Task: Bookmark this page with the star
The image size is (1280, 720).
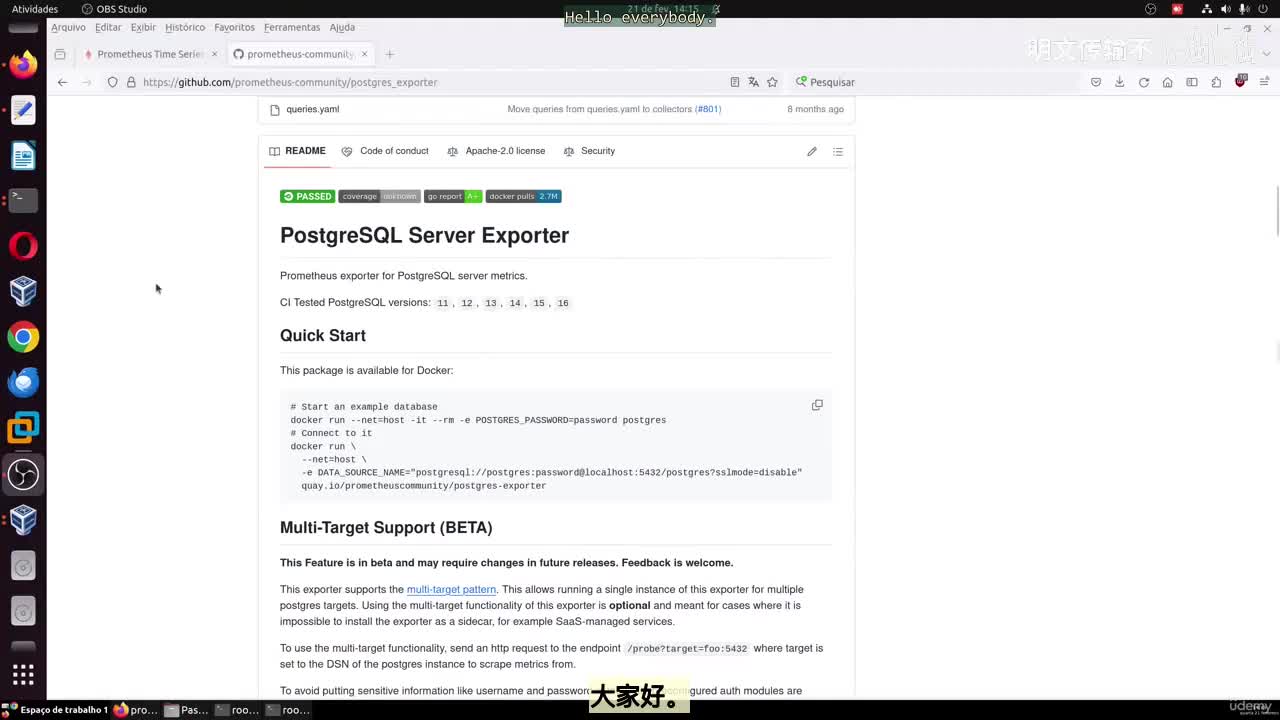Action: [x=772, y=82]
